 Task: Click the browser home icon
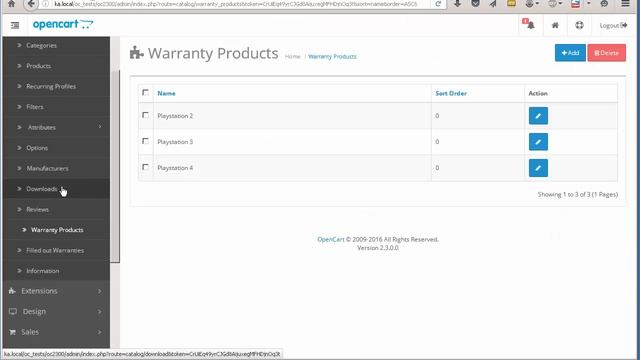[x=11, y=4]
